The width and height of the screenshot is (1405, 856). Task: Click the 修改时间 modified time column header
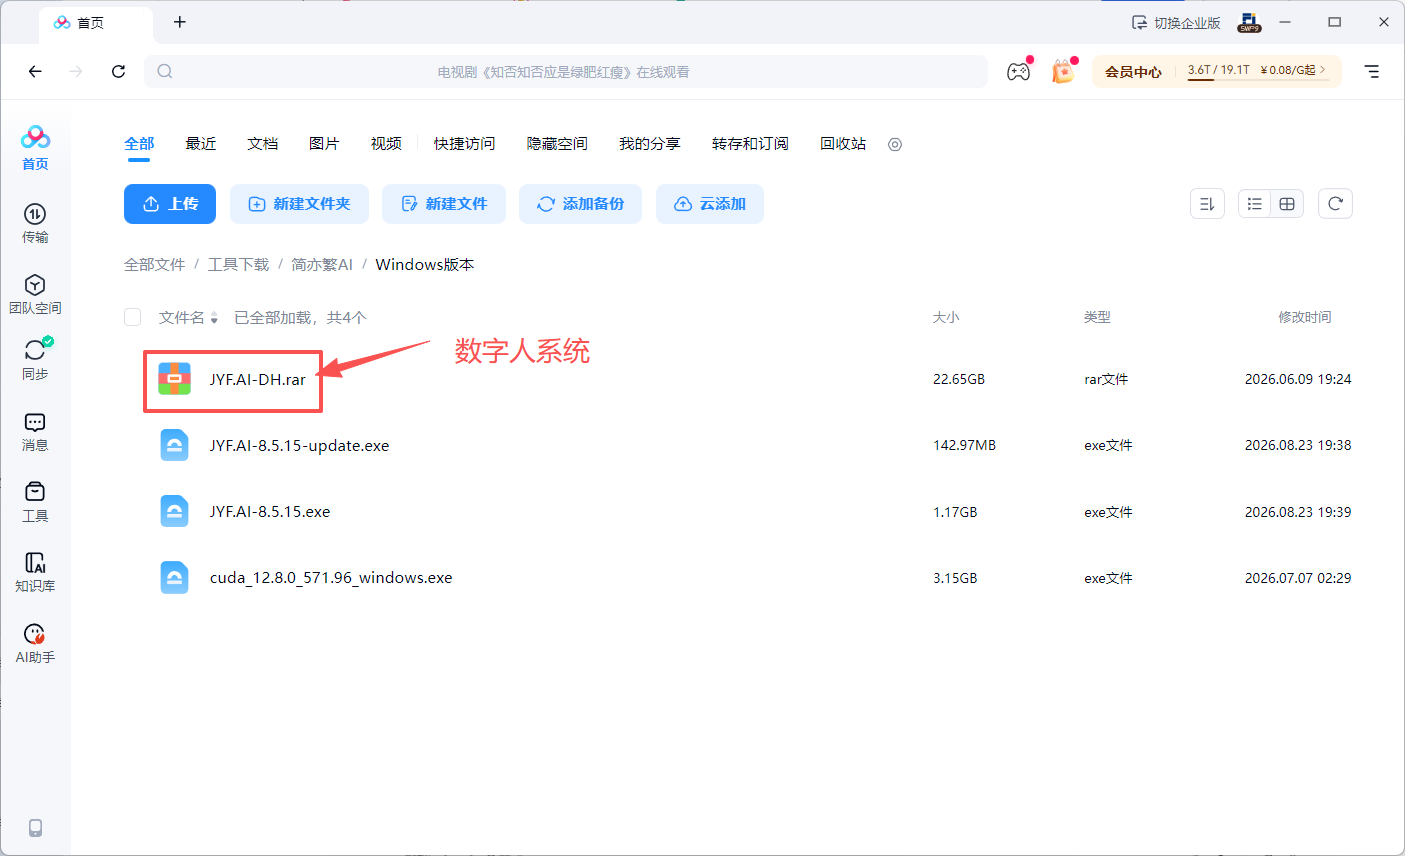[1305, 317]
